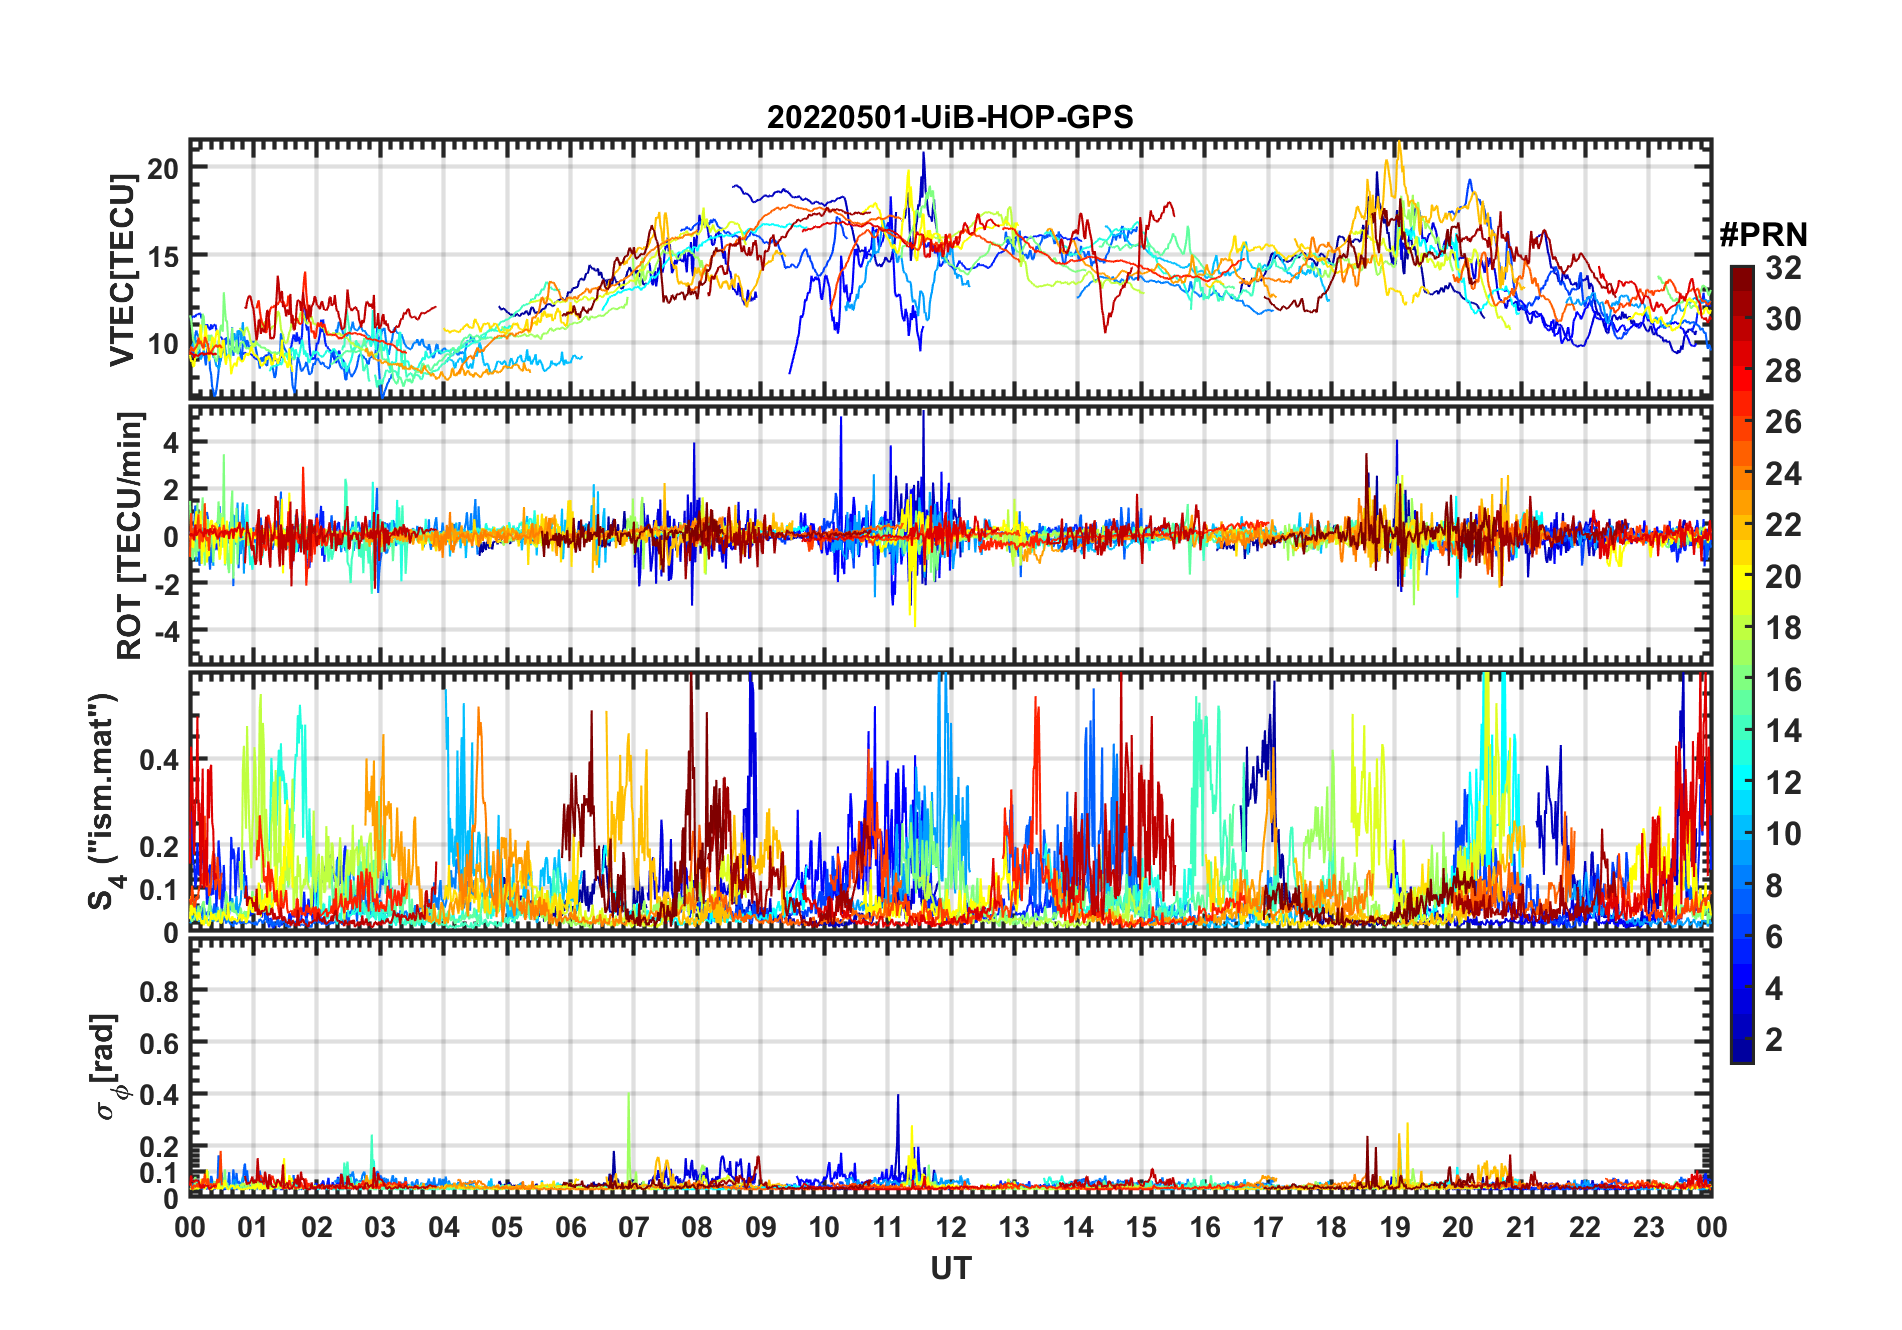
Task: Click the 19 hour tick label on x-axis
Action: 1395,1227
